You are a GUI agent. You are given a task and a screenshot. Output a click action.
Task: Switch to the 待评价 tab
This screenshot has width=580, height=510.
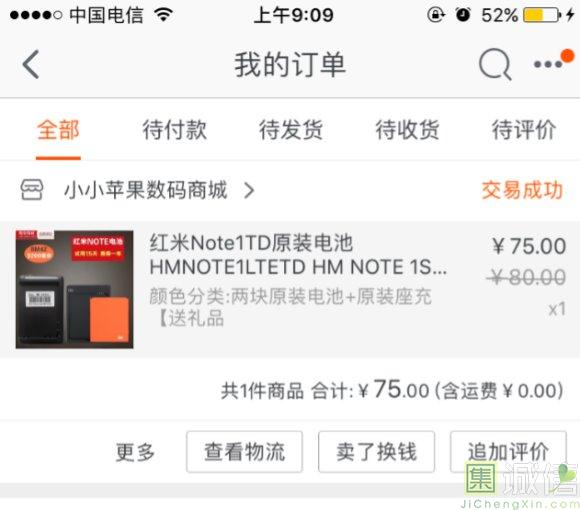[x=523, y=130]
